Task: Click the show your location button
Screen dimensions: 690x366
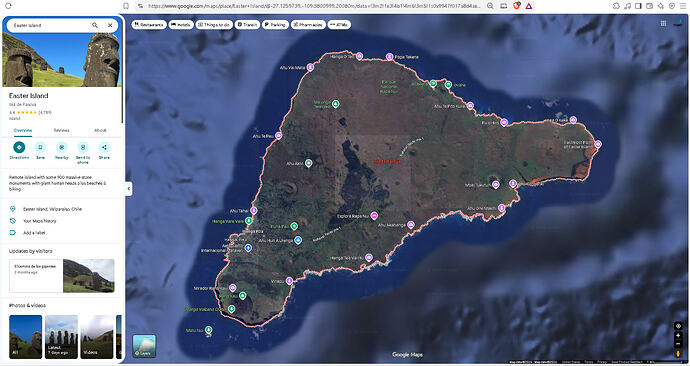Action: pyautogui.click(x=678, y=326)
